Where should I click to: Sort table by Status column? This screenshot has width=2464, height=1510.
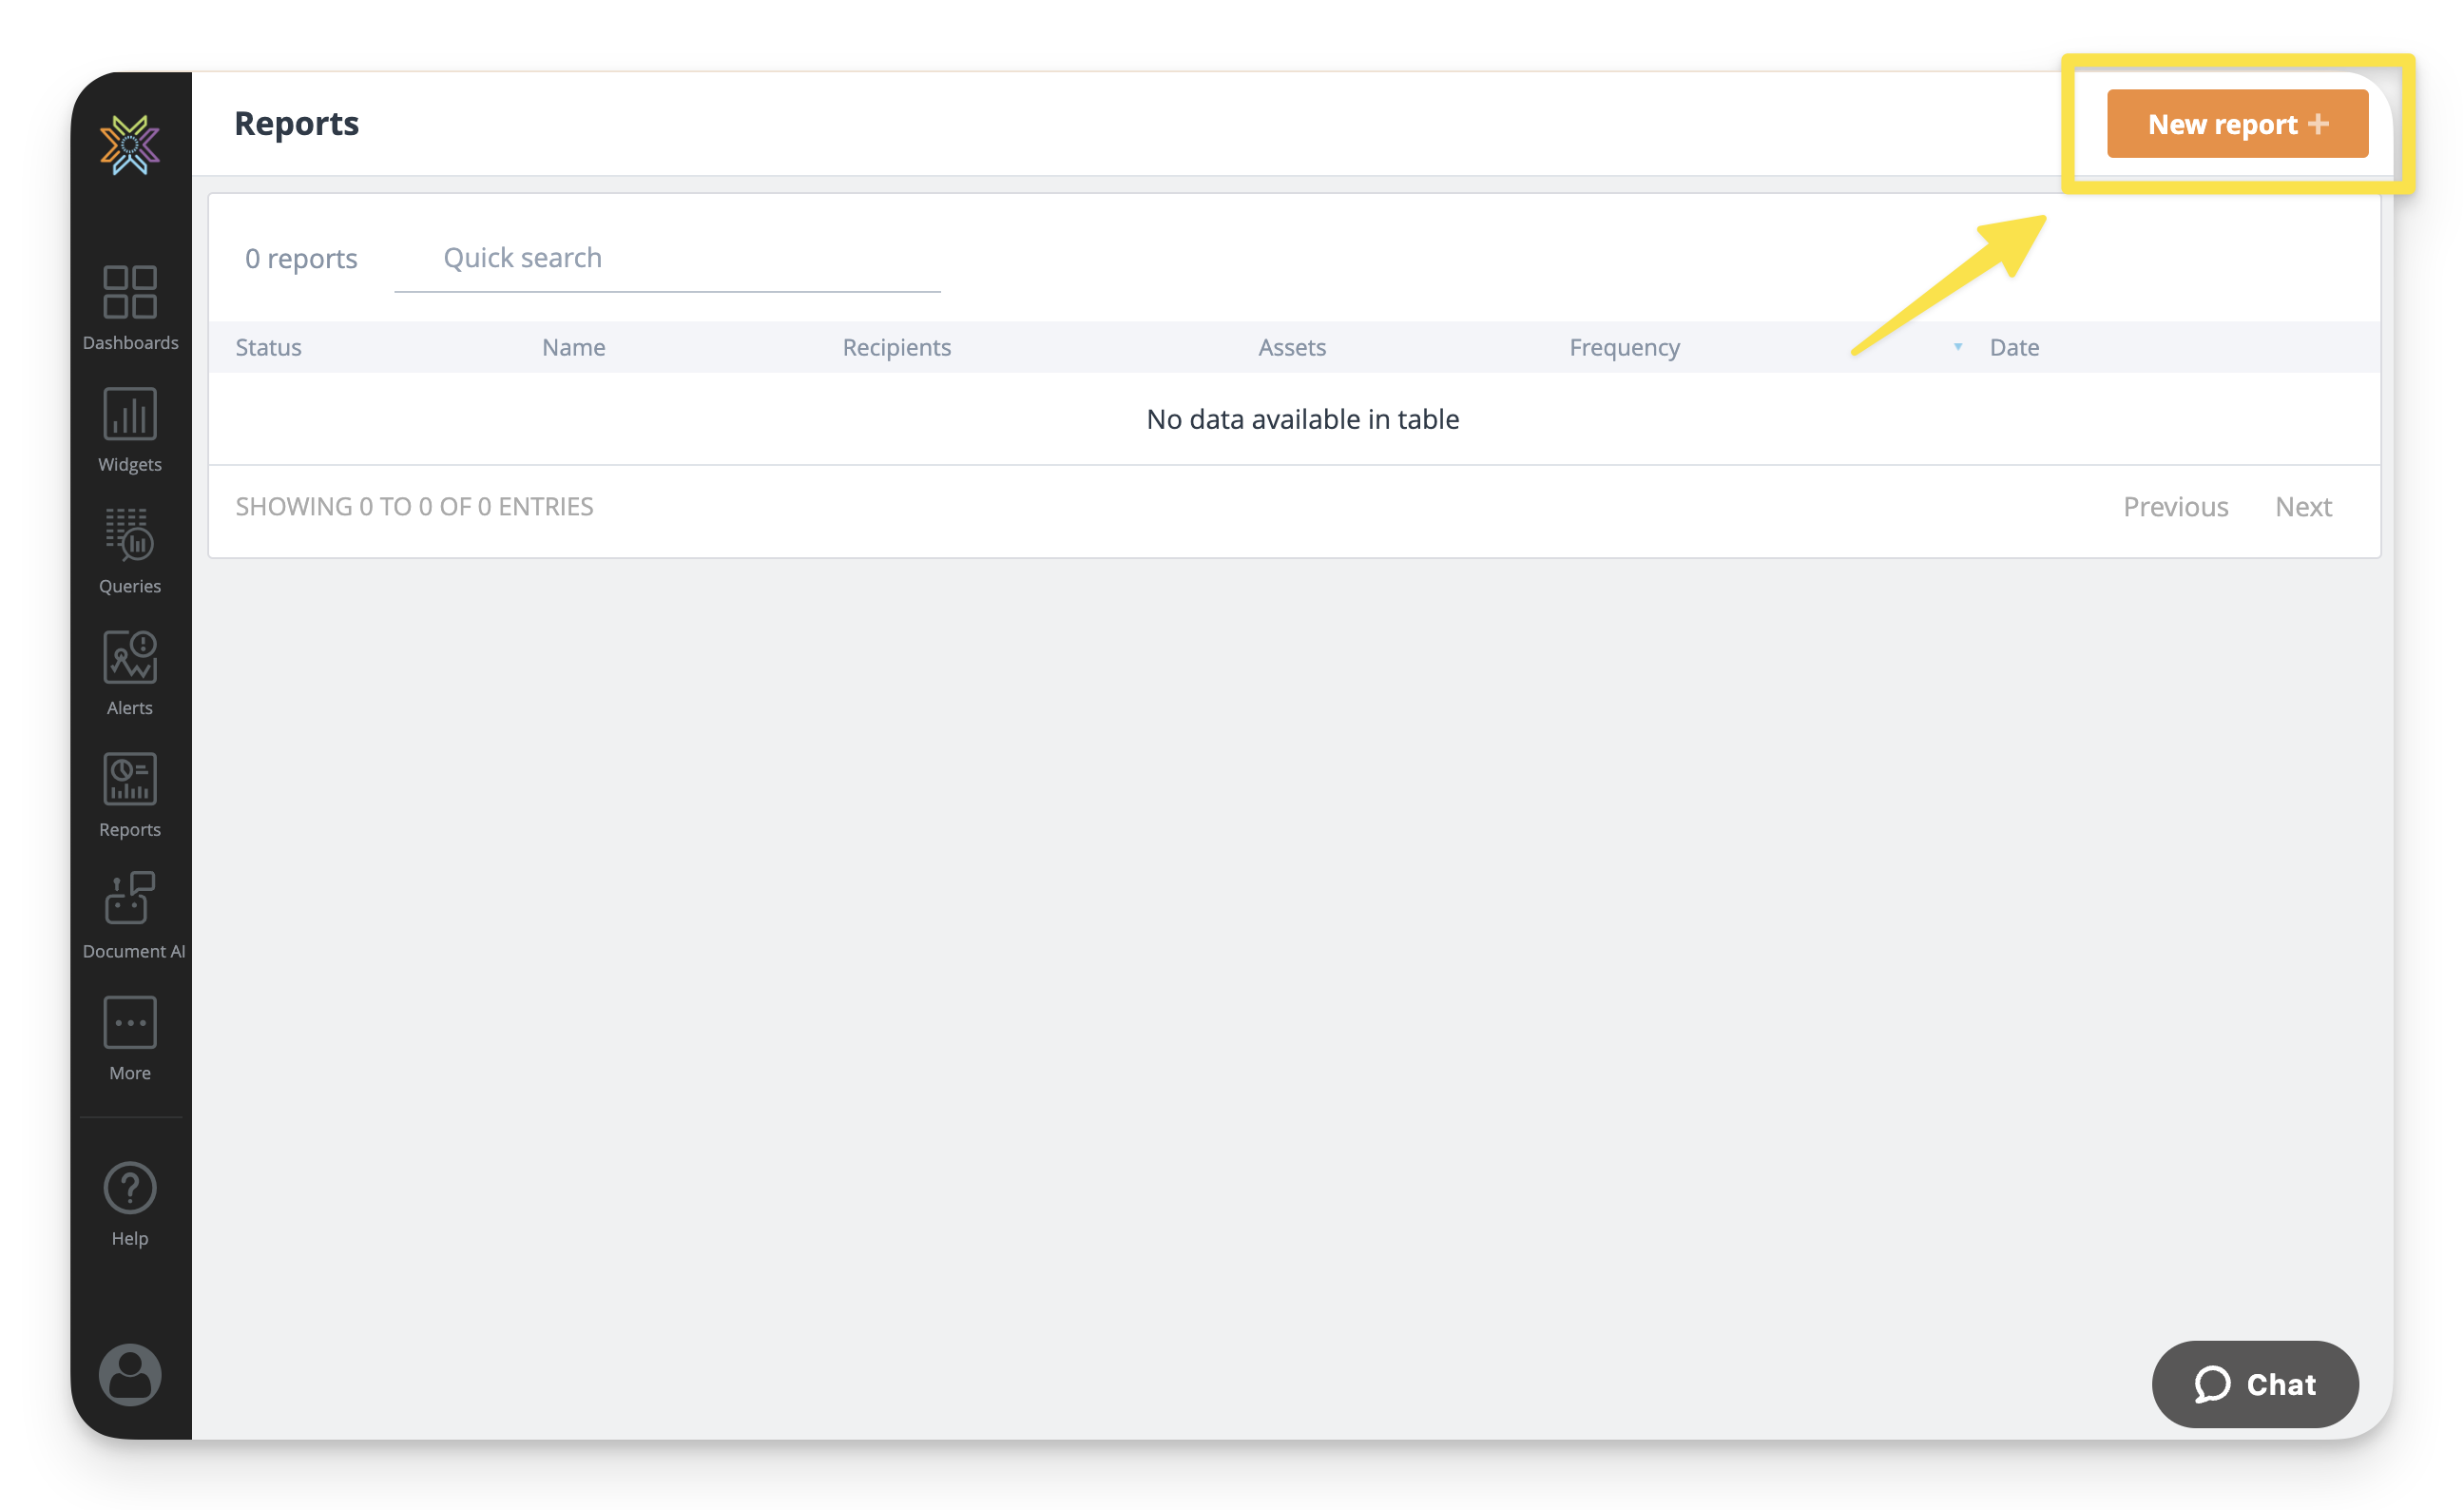[x=268, y=347]
